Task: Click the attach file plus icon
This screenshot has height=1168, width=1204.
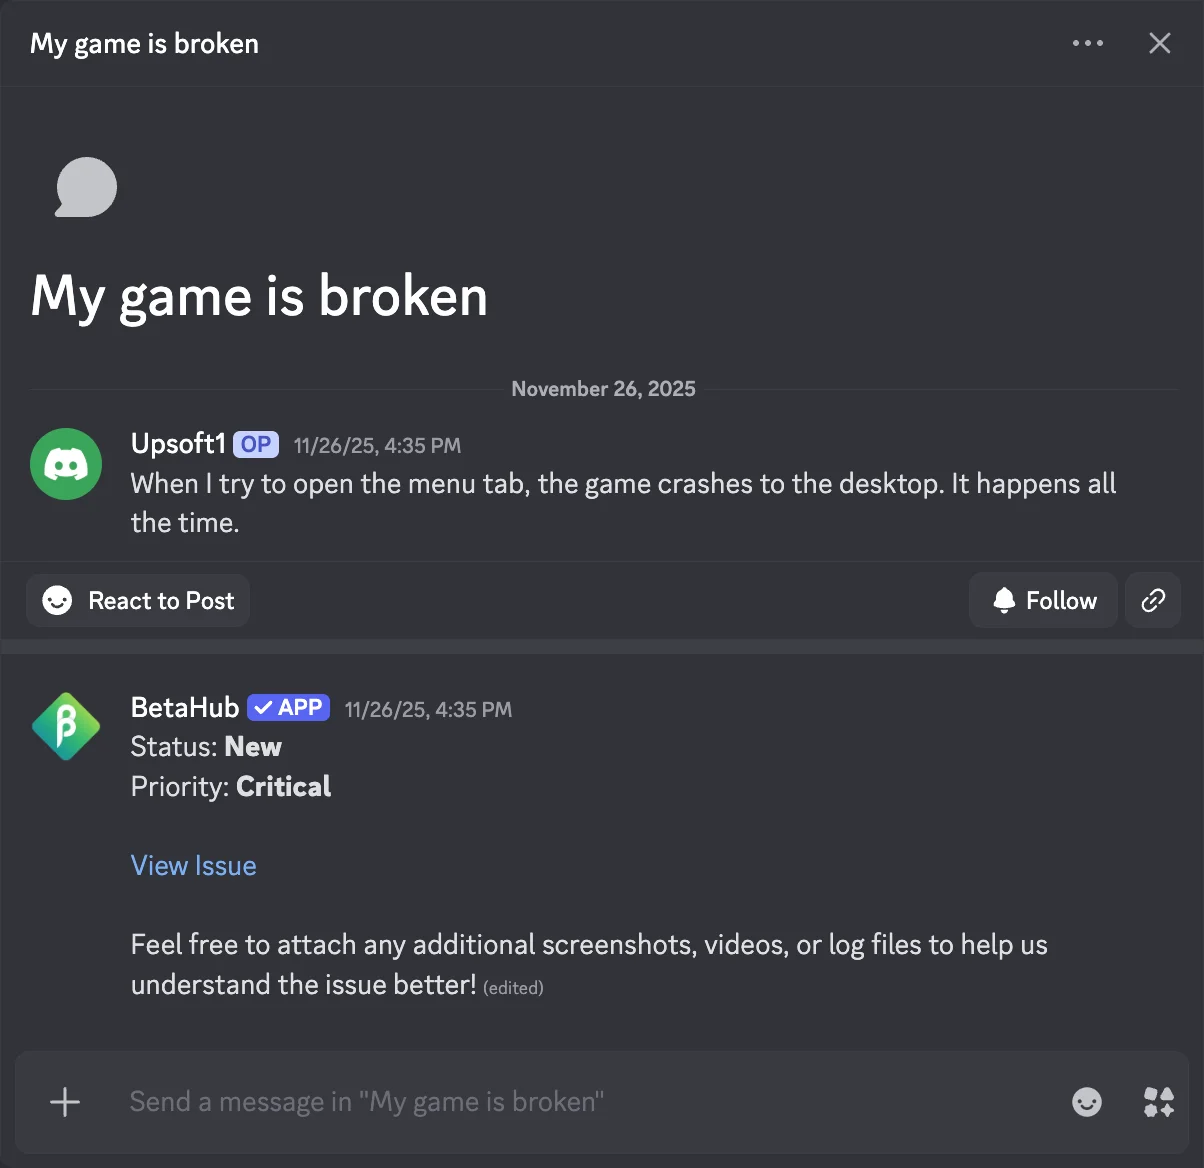Action: 64,1102
